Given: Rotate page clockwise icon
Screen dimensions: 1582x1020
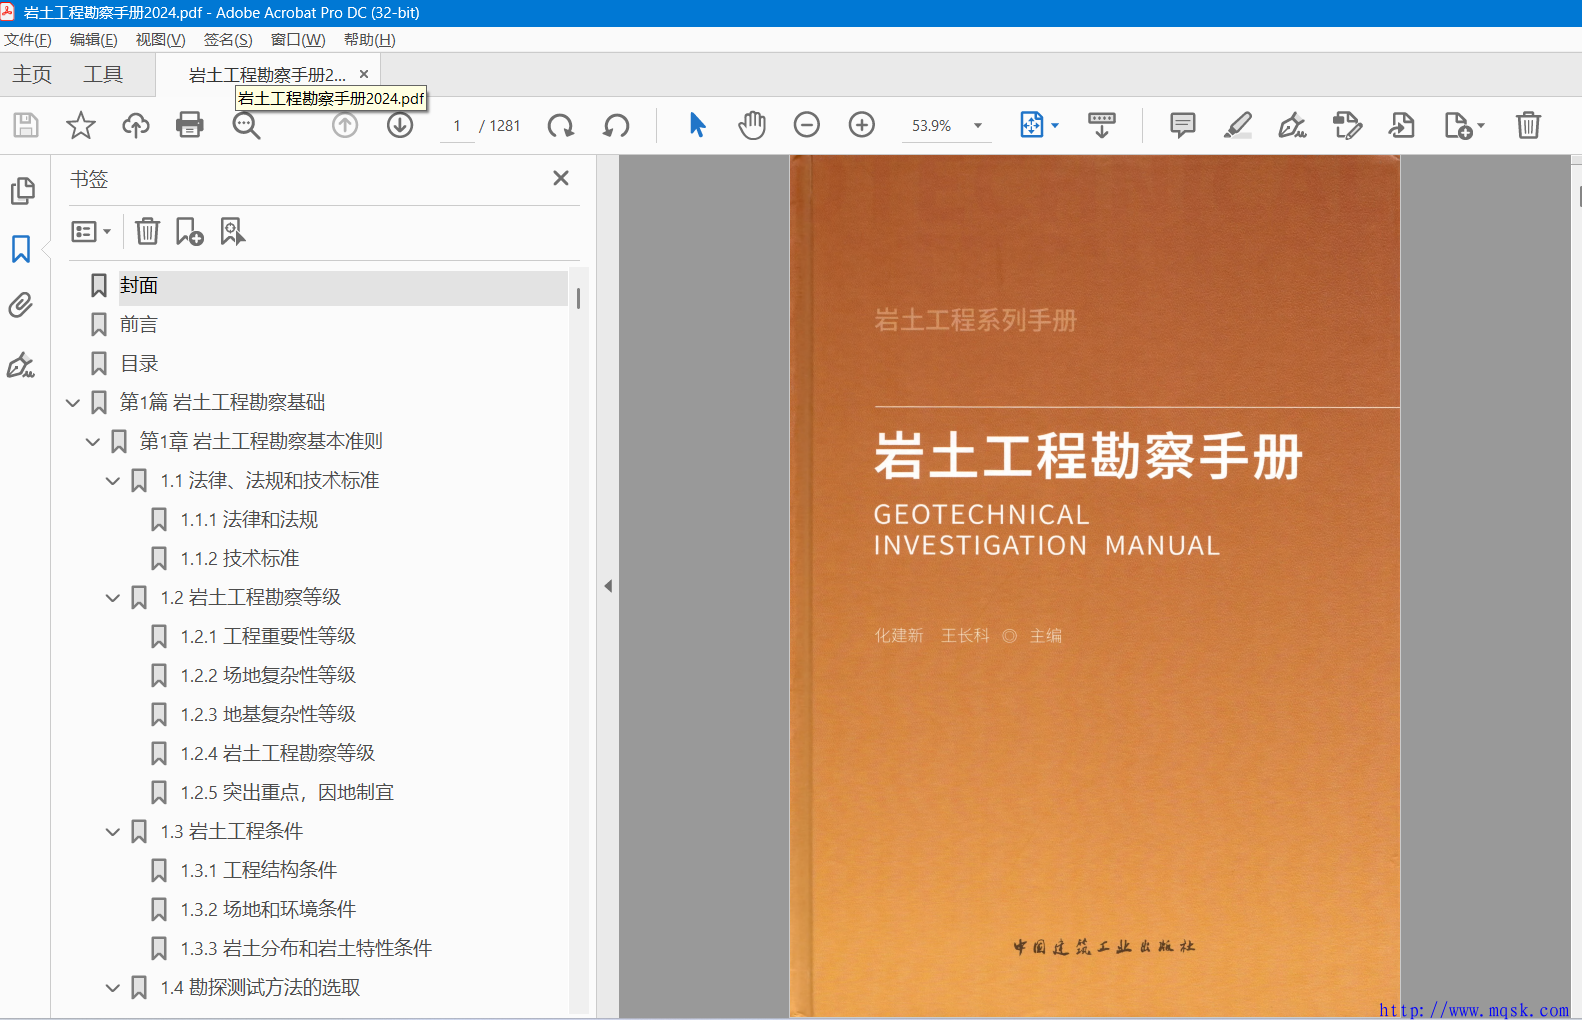Looking at the screenshot, I should click(561, 125).
